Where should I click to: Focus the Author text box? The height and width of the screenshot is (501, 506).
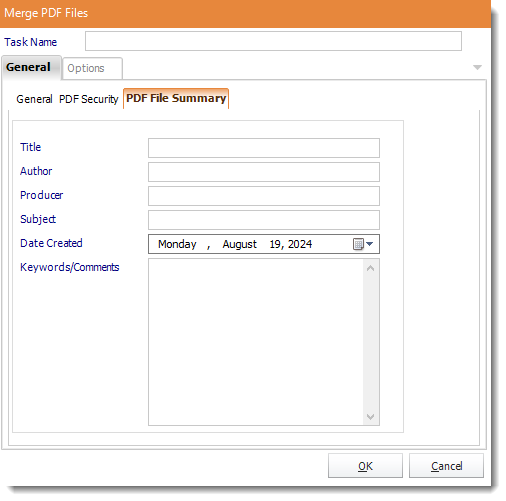pos(264,172)
